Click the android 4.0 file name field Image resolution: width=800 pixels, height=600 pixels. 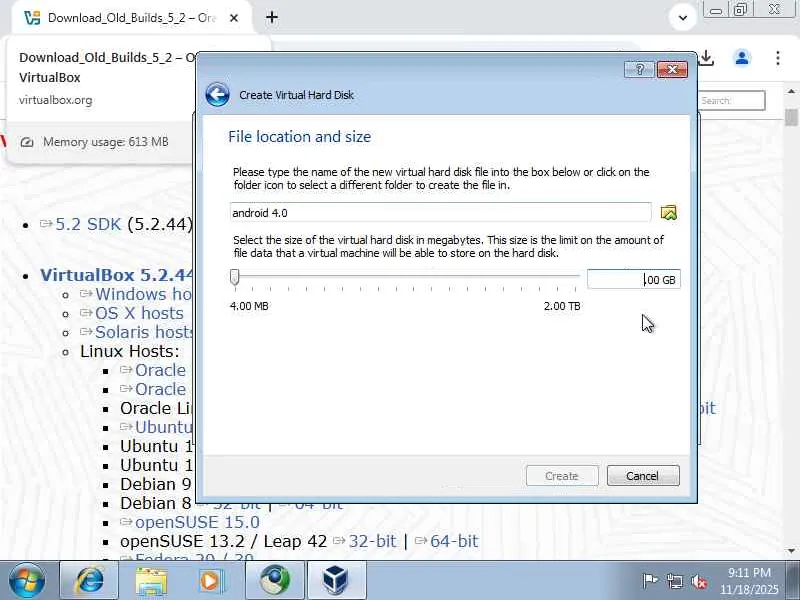coord(440,212)
